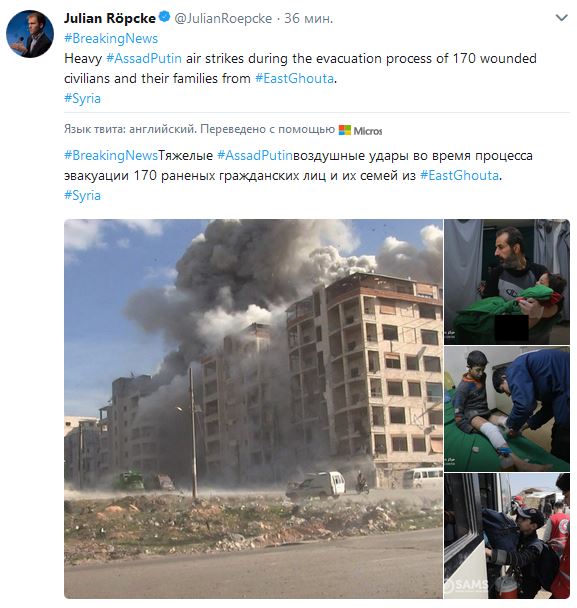Open #Syria hashtag under Russian translation
Screen dimensions: 577x608
pos(82,195)
